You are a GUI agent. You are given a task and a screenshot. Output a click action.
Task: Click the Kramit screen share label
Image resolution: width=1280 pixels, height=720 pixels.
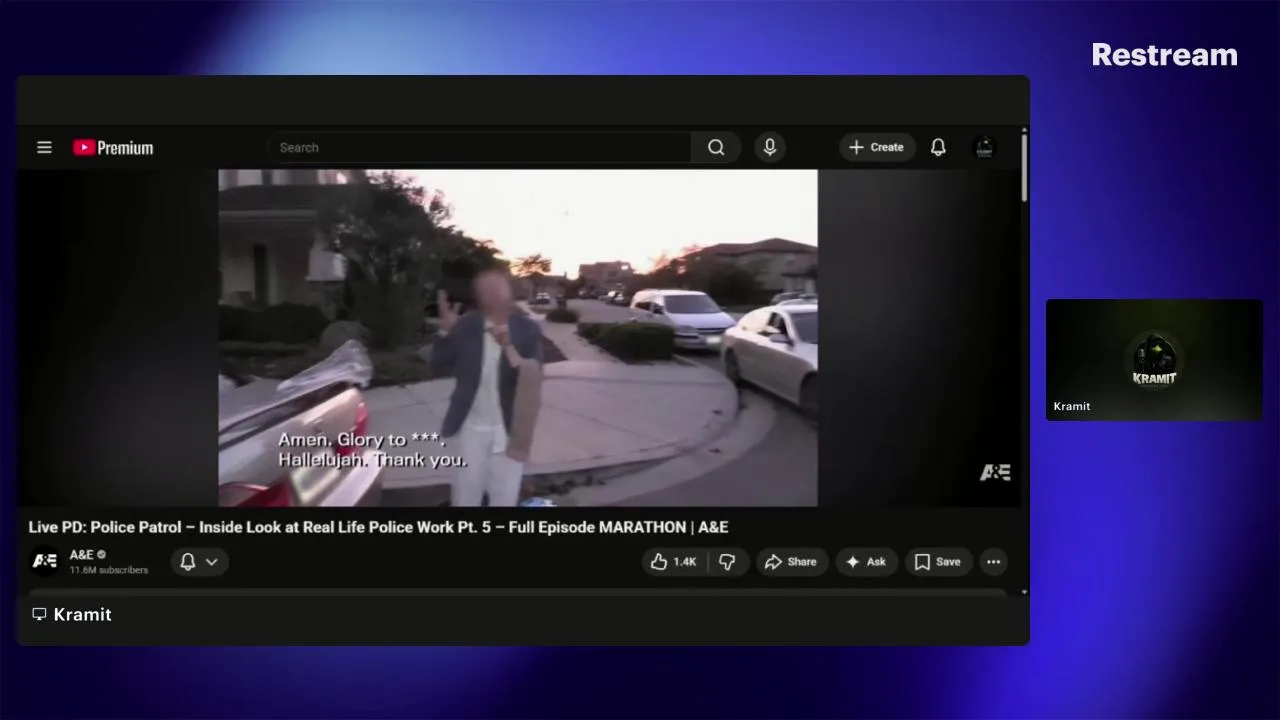pyautogui.click(x=82, y=614)
